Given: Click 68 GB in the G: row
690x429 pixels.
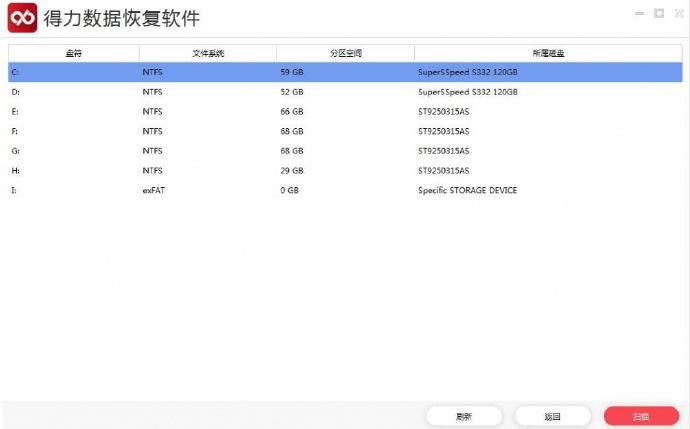Looking at the screenshot, I should pyautogui.click(x=292, y=151).
